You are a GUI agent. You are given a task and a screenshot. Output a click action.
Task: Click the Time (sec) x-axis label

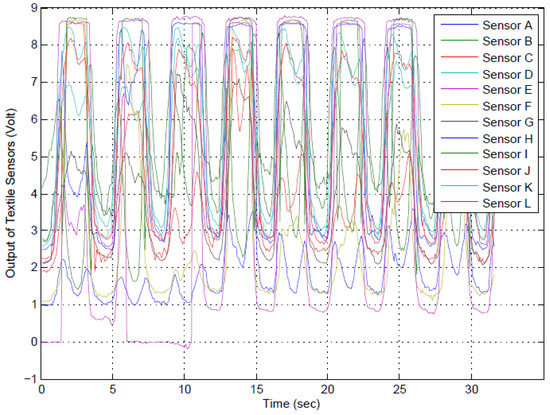(x=291, y=404)
